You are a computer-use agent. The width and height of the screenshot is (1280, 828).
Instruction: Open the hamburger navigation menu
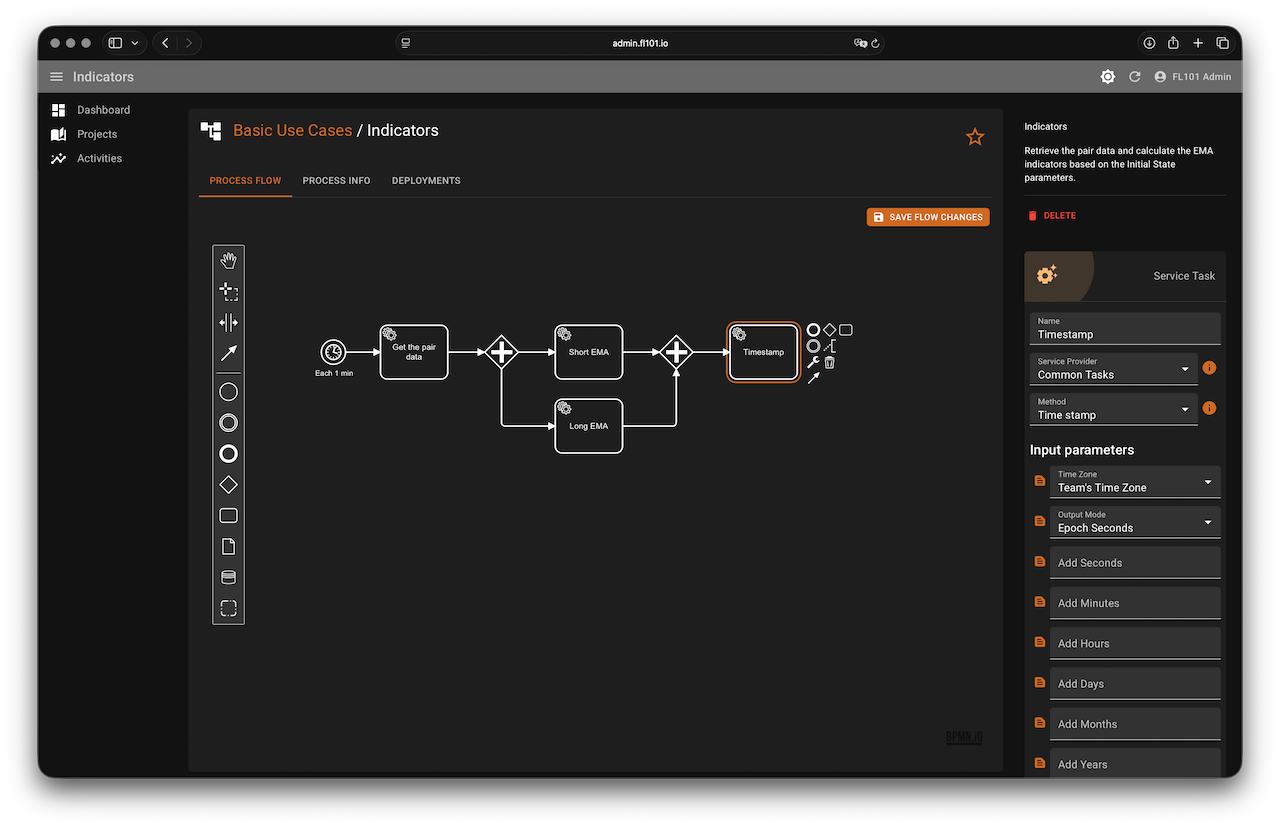tap(56, 77)
